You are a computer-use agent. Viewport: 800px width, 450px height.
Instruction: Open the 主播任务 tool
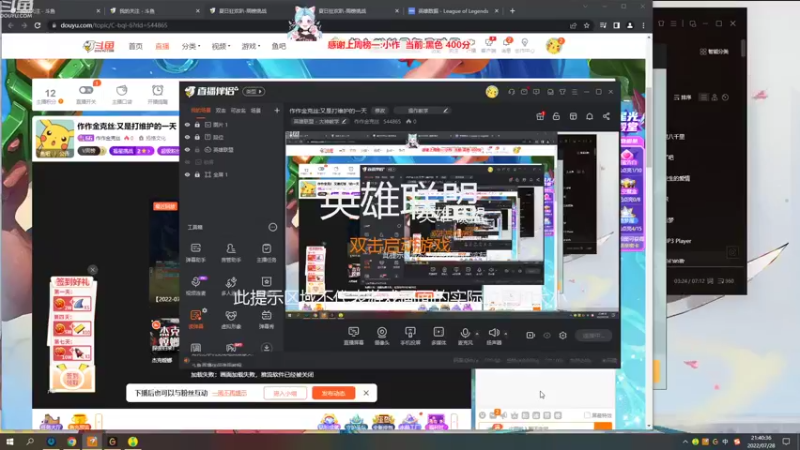[266, 252]
